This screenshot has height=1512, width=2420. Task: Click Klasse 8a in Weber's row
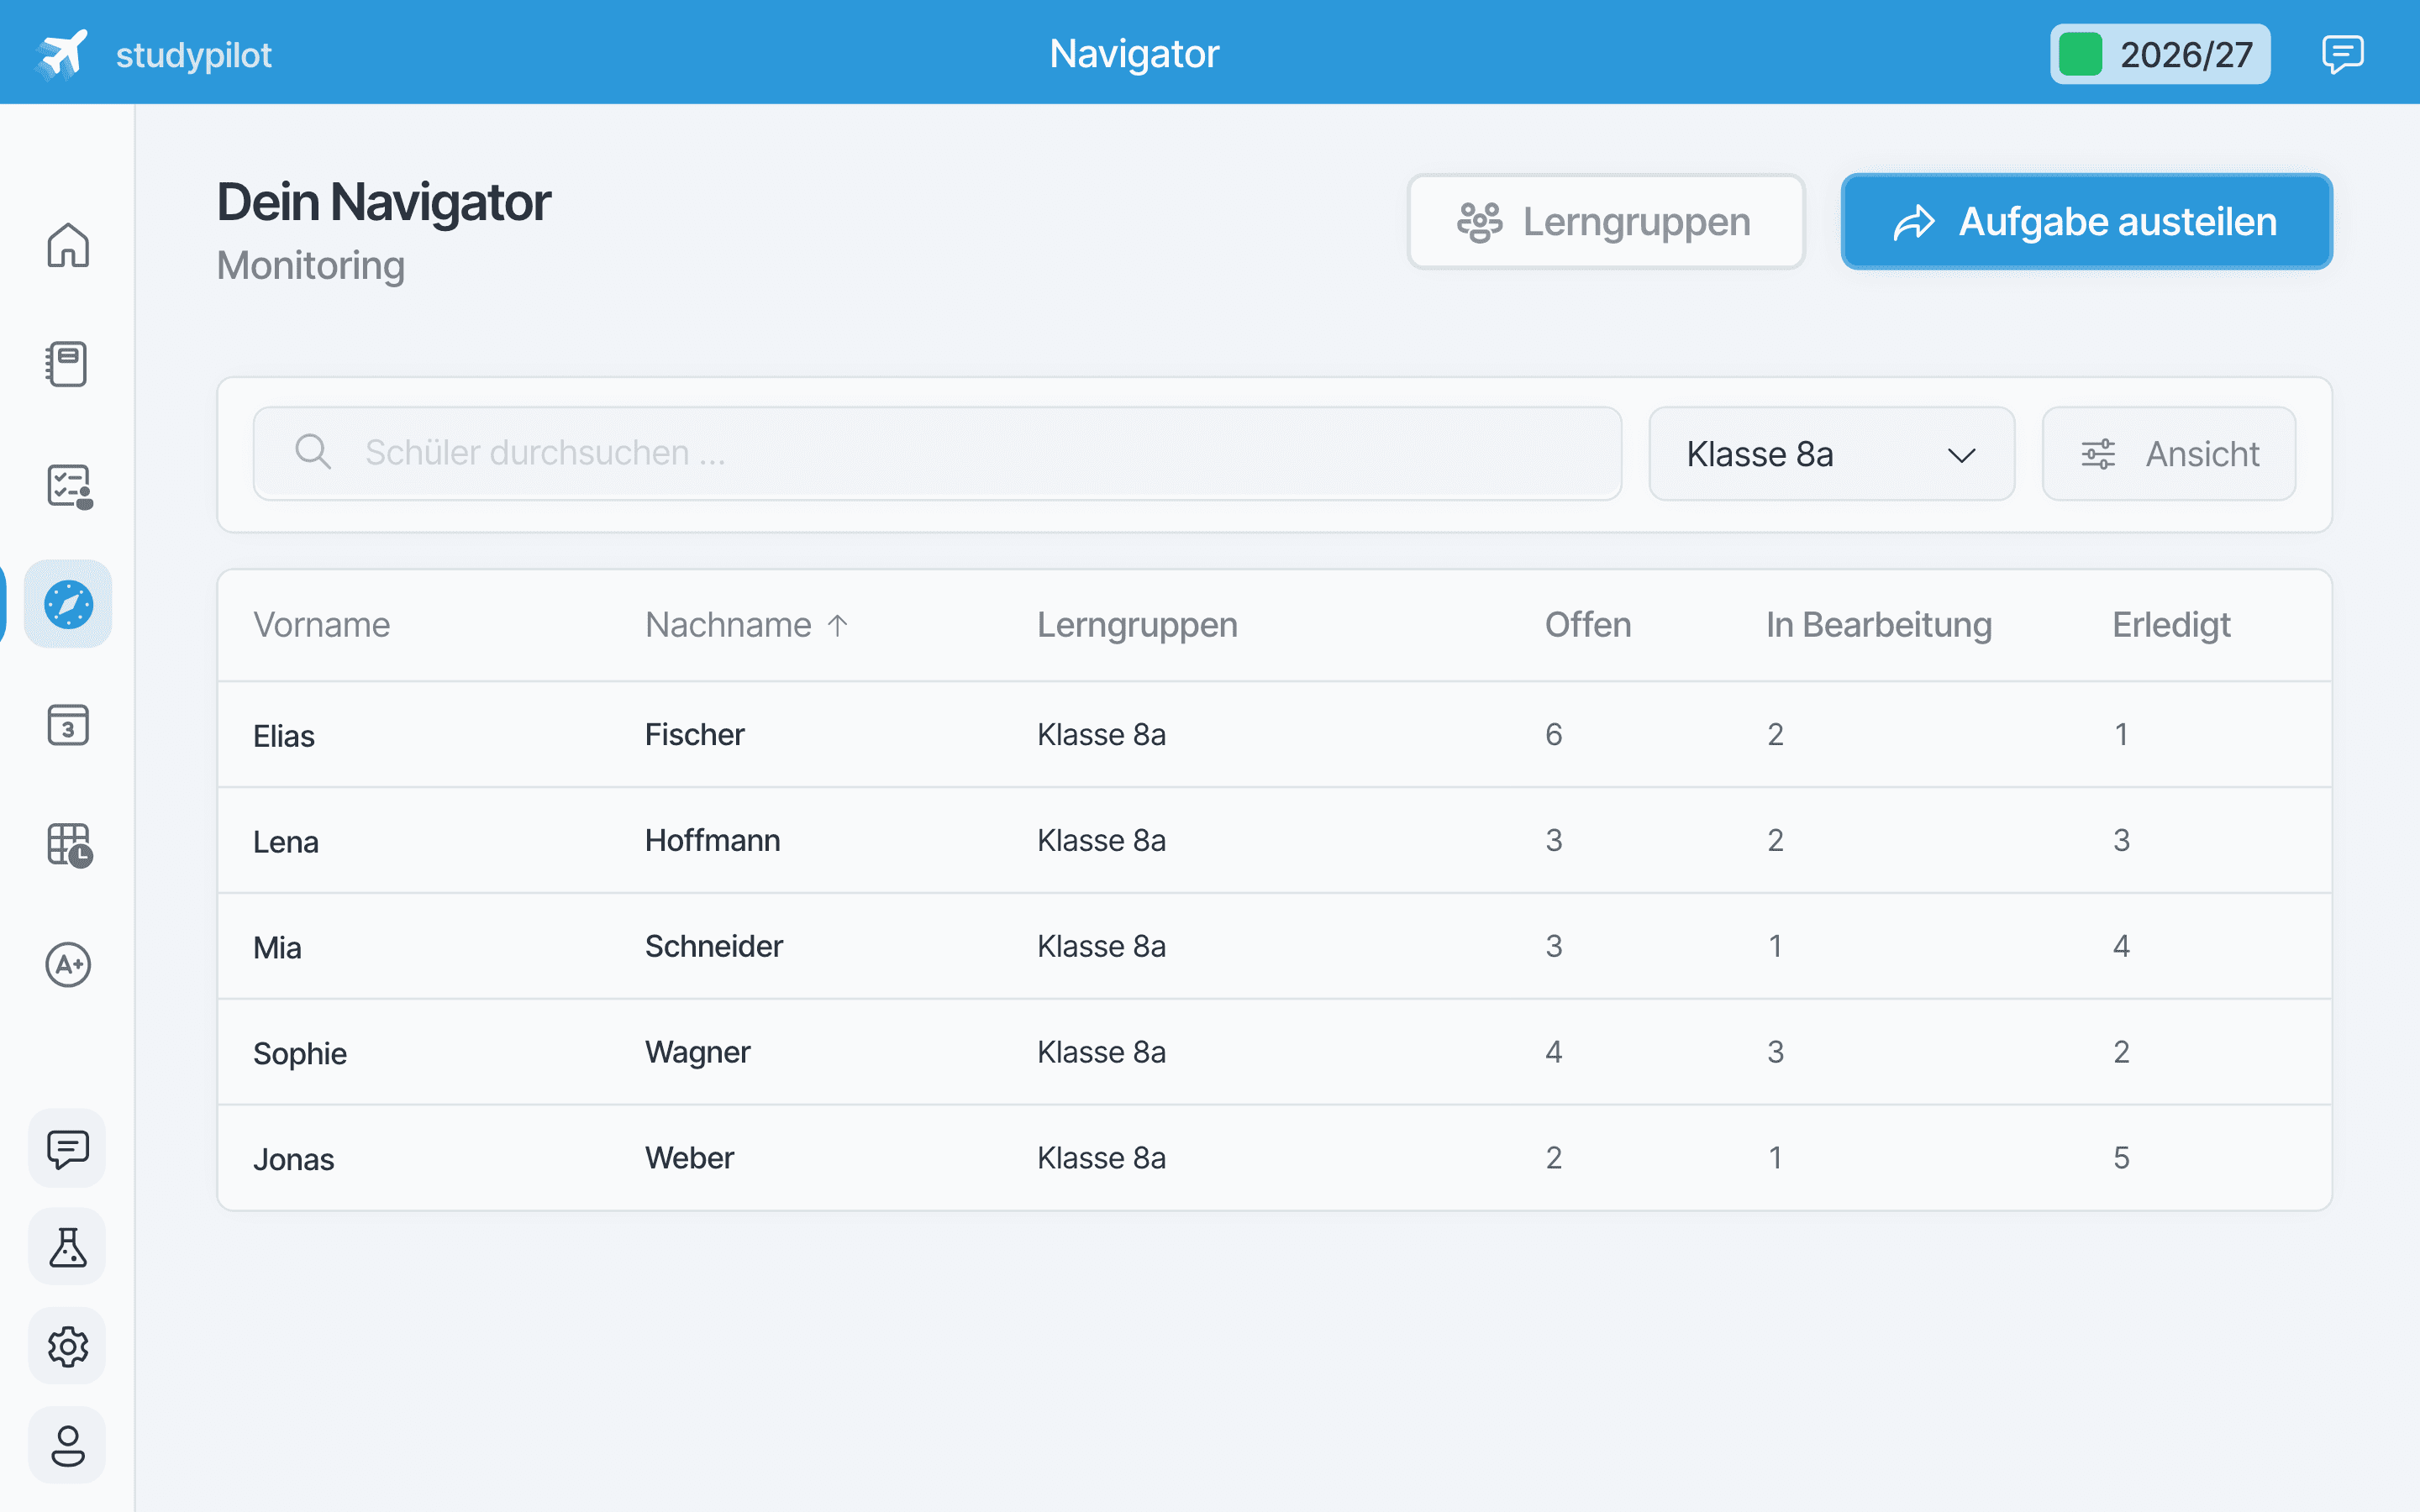pos(1101,1158)
